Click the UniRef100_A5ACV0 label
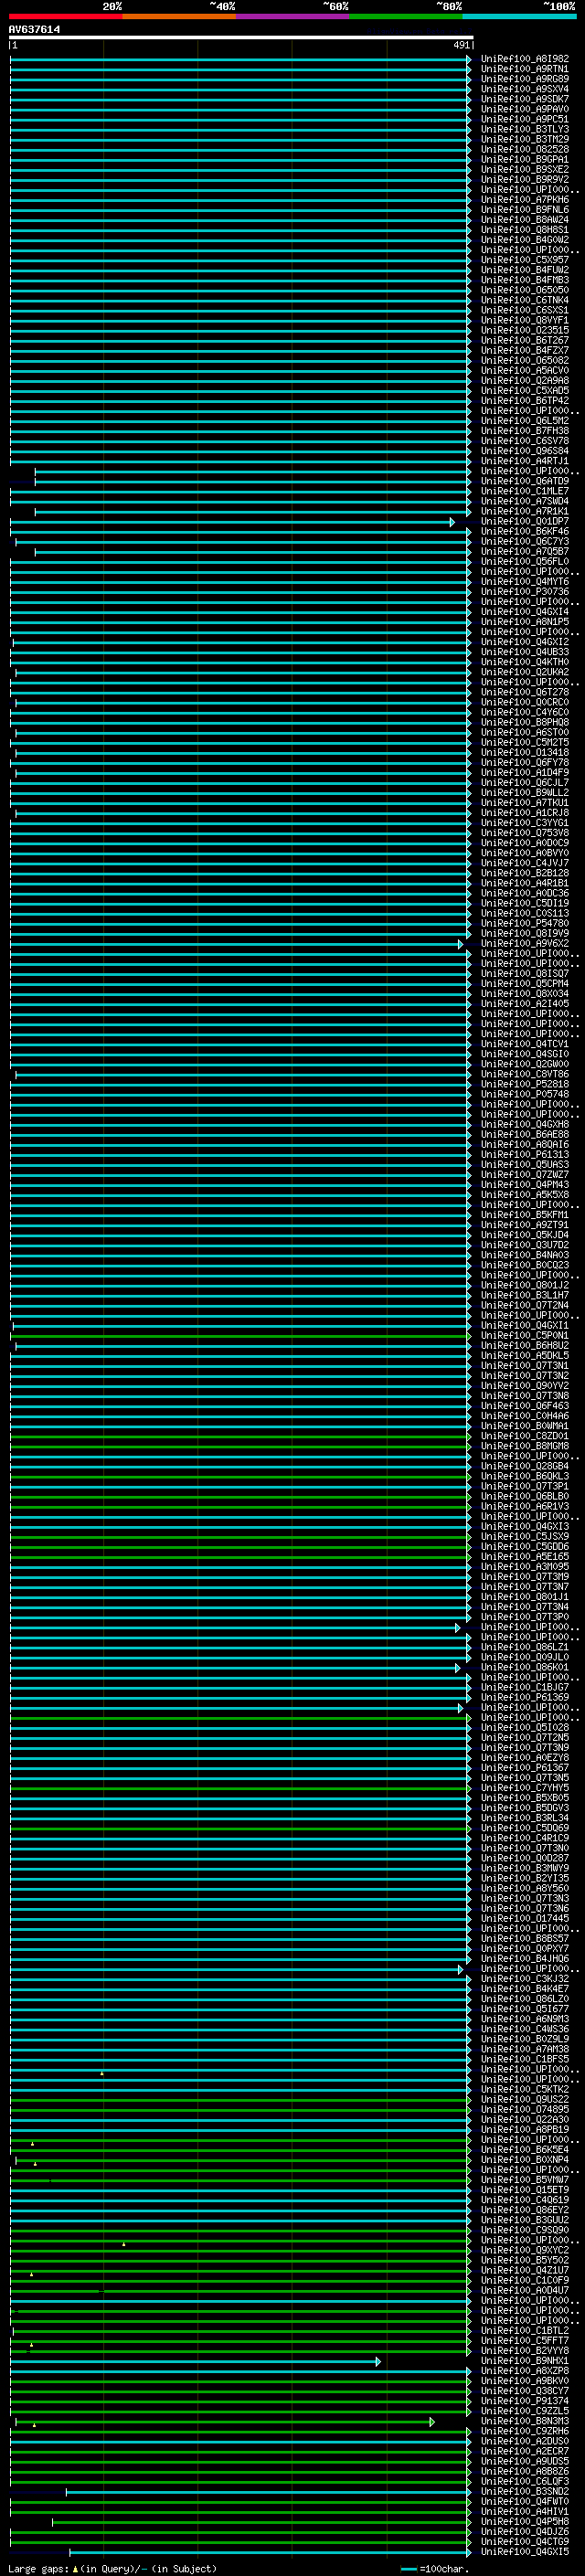 coord(525,371)
